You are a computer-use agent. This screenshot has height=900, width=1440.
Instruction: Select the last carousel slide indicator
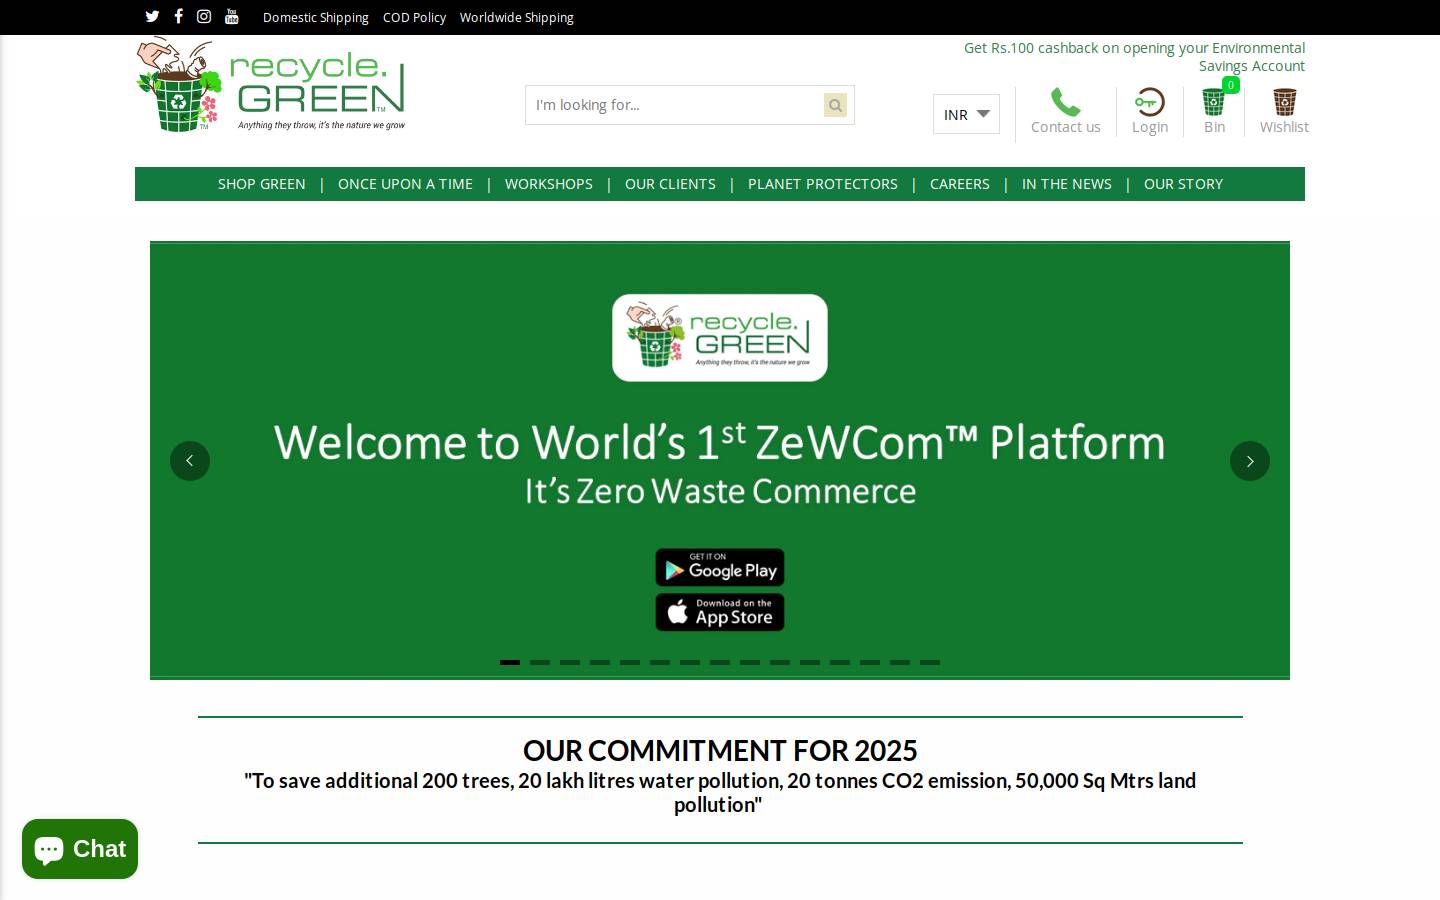click(x=930, y=662)
